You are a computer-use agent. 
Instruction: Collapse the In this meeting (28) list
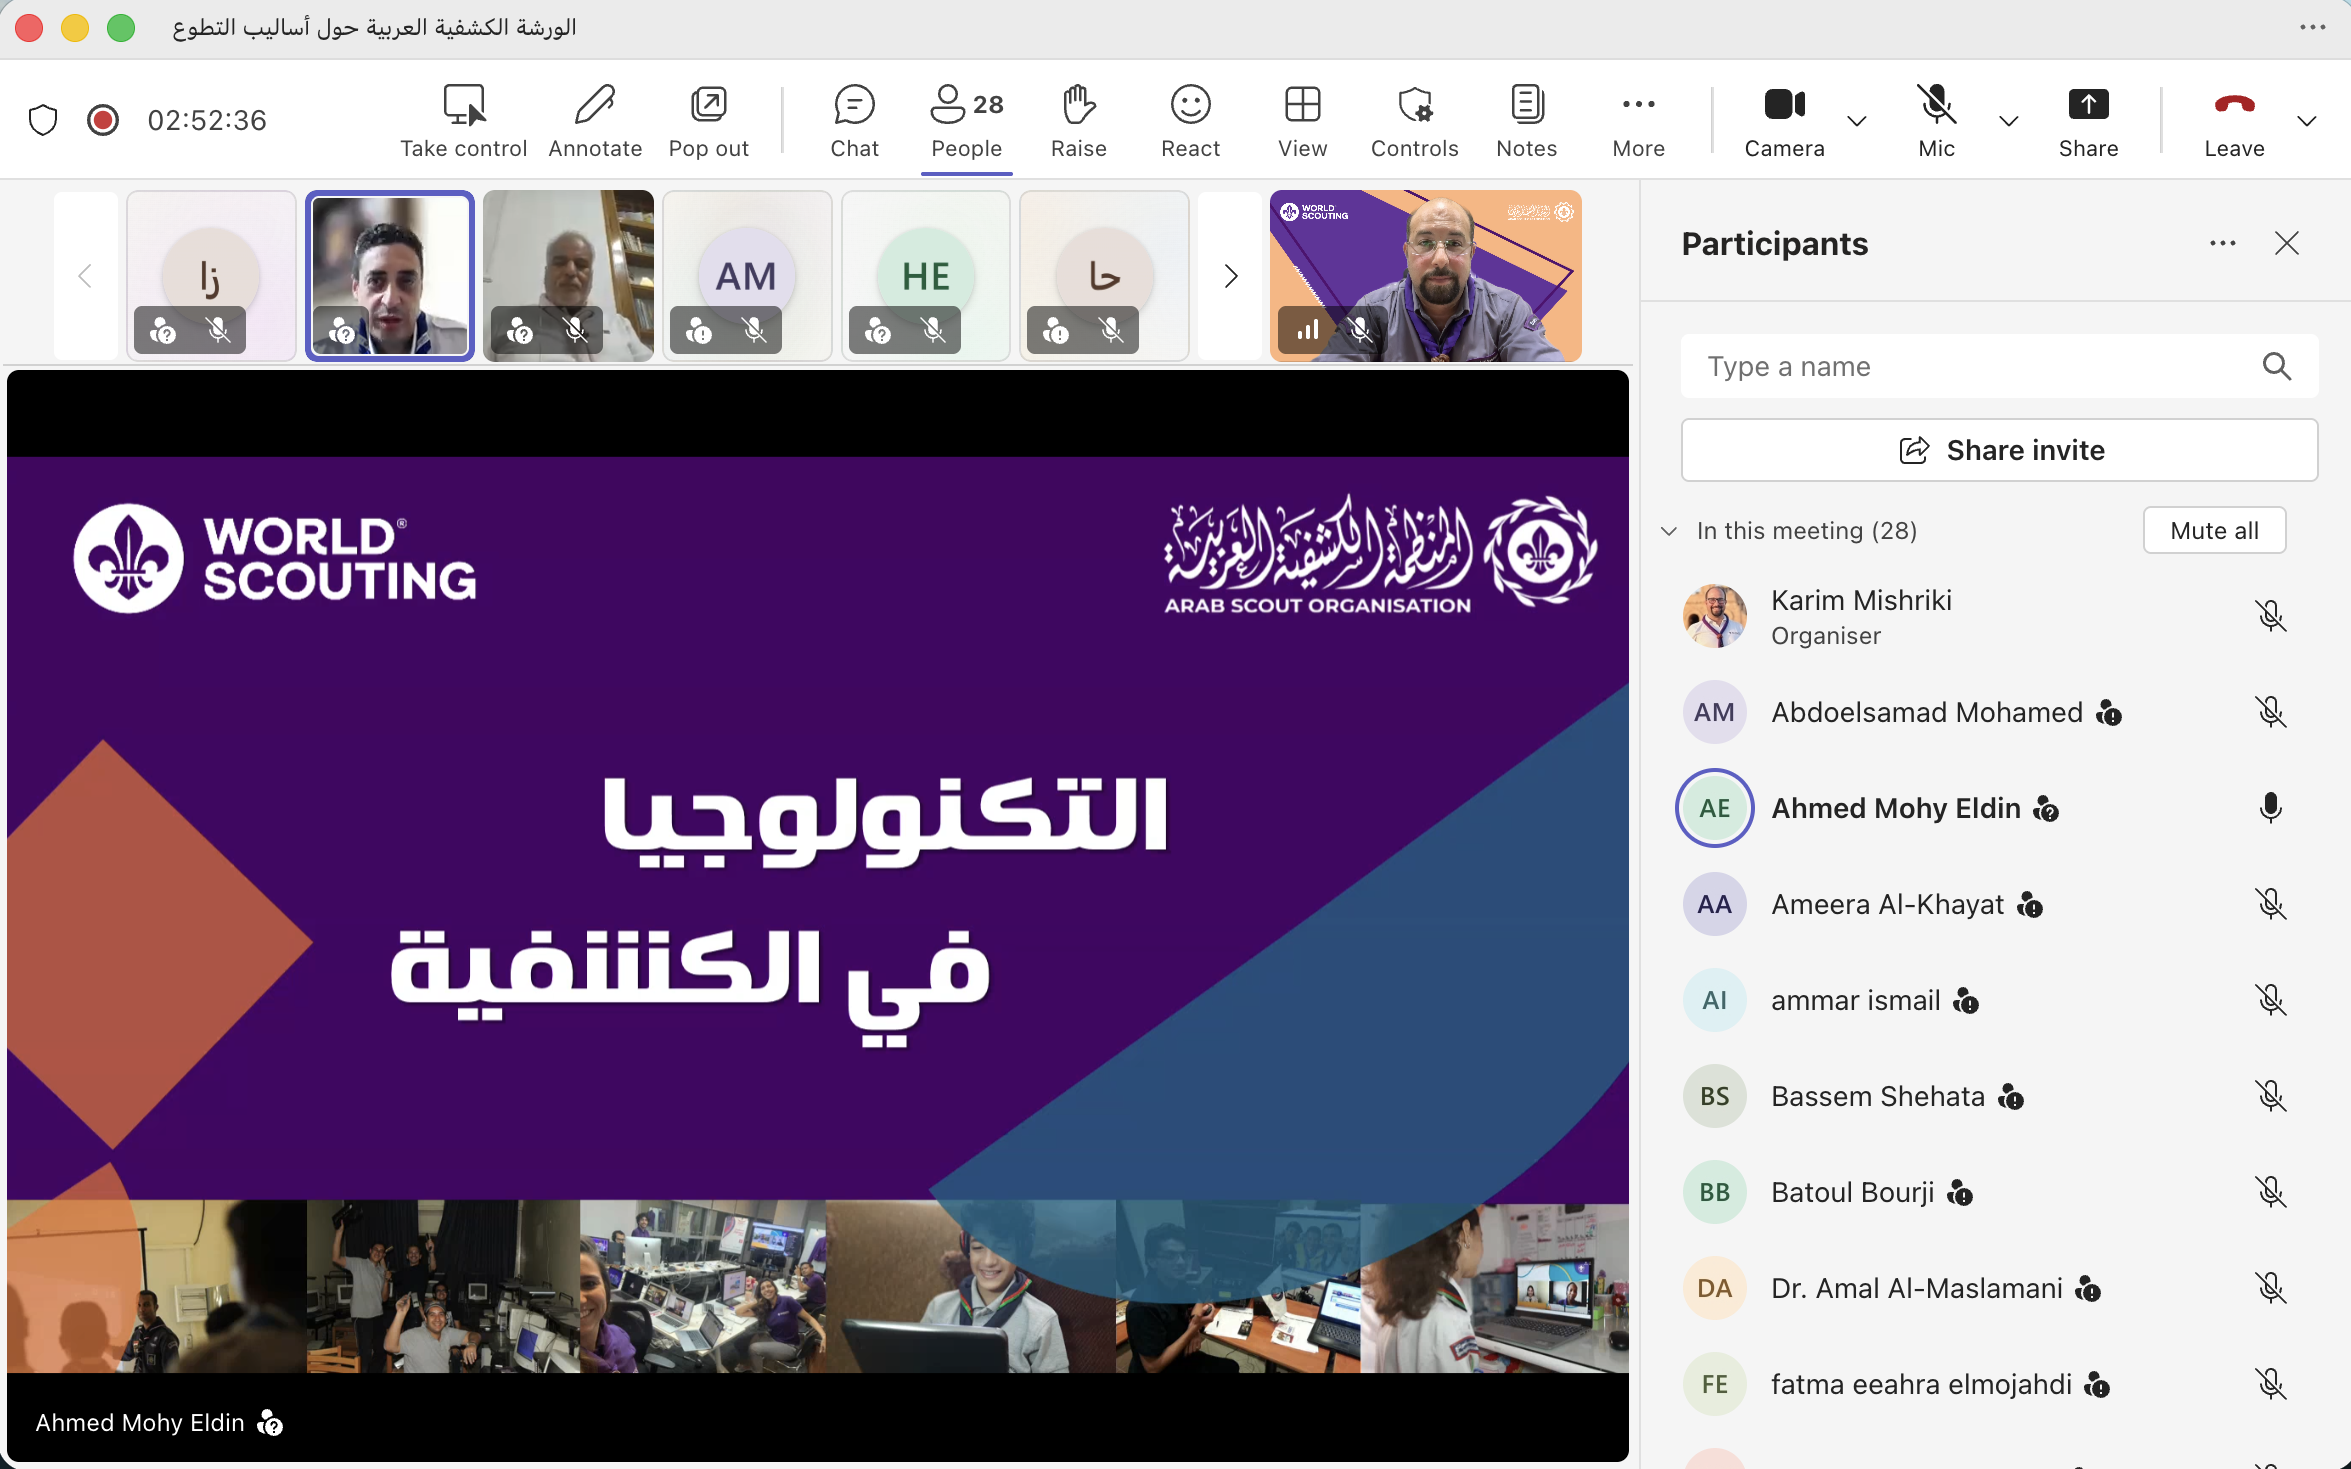pyautogui.click(x=1668, y=531)
